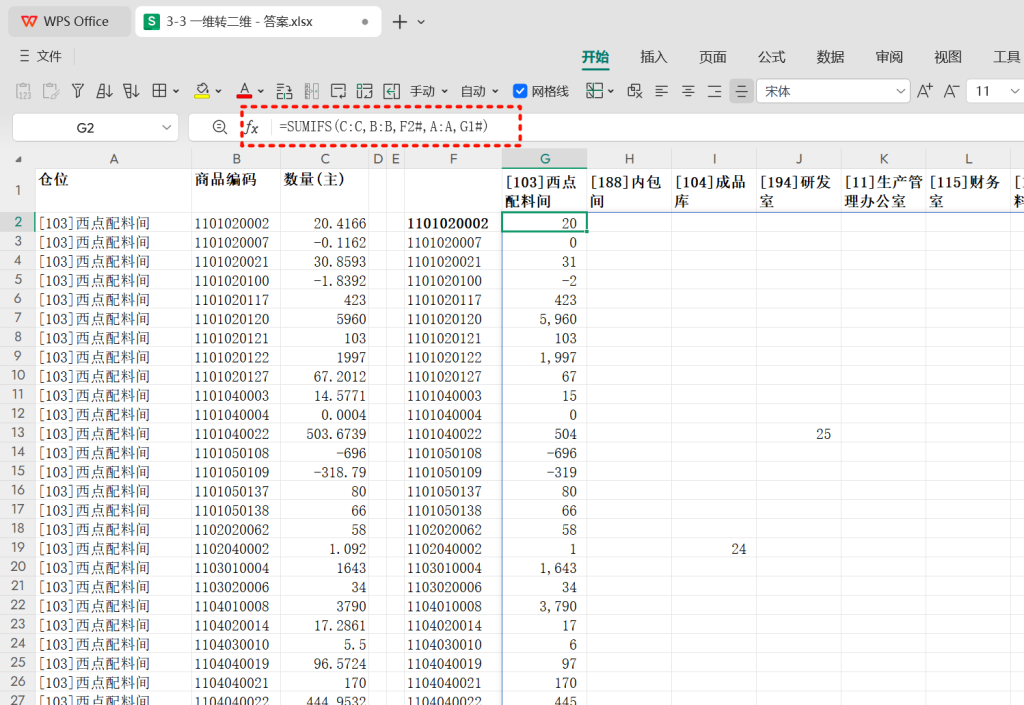
Task: Apply the yellow fill color bucket
Action: point(202,91)
